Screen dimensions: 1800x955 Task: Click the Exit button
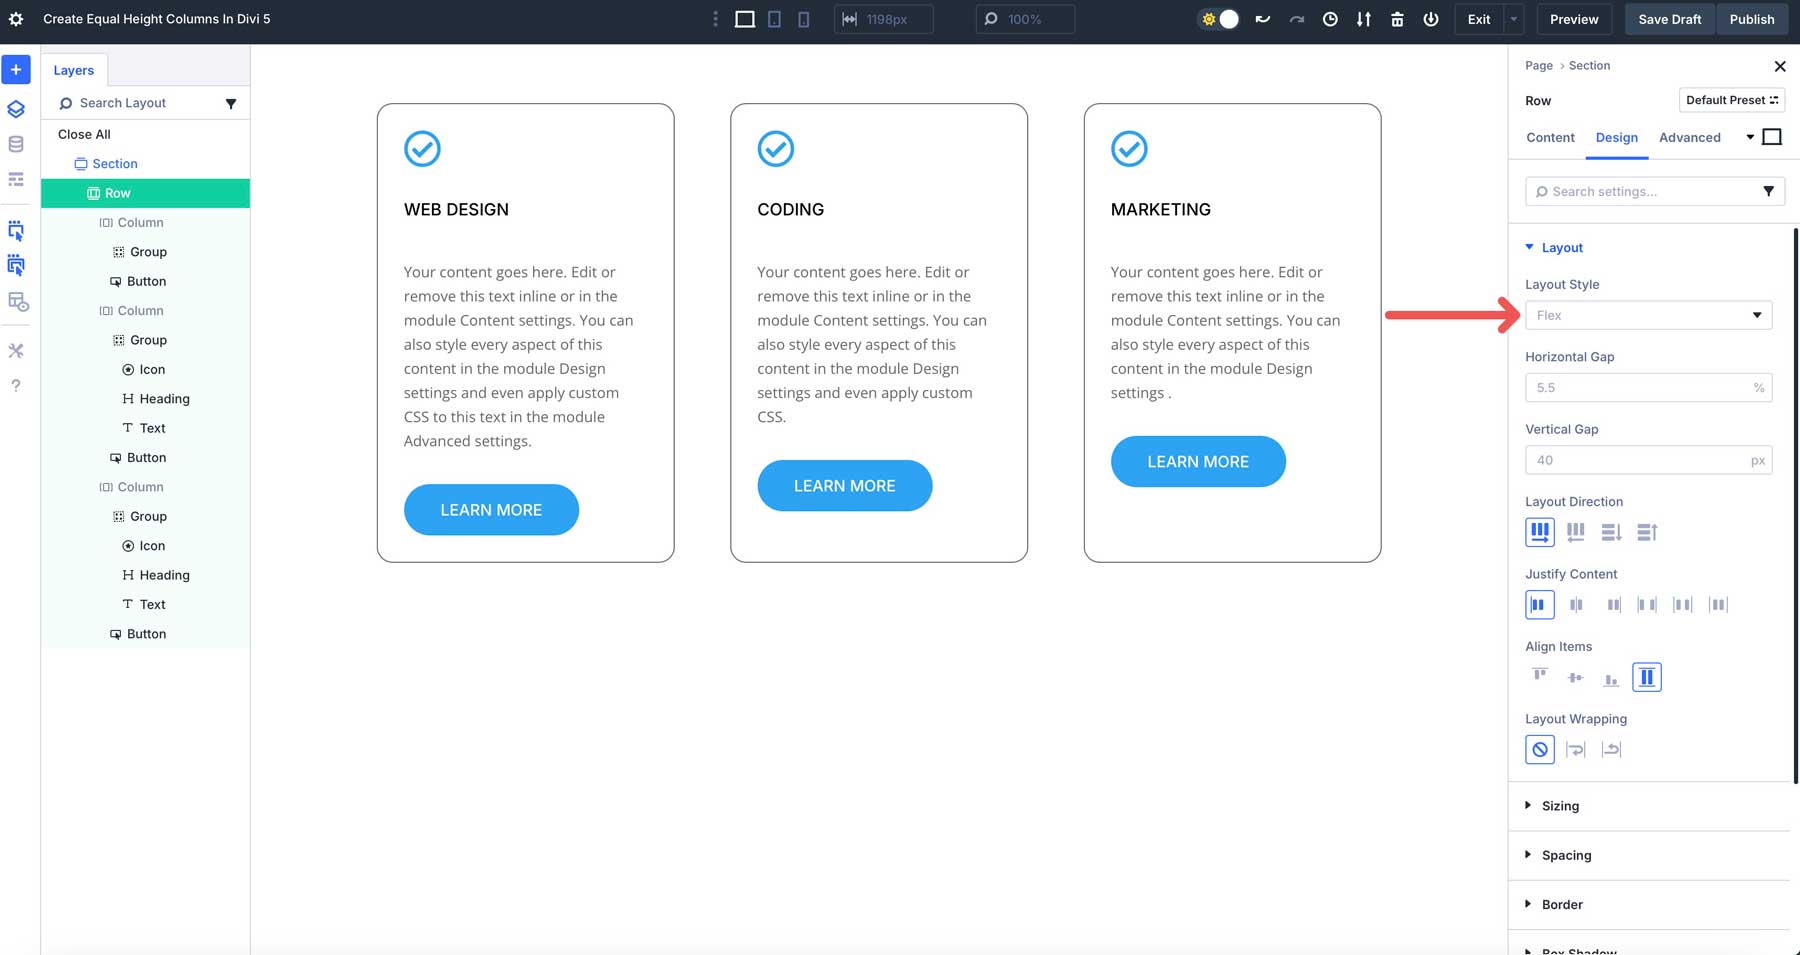(x=1479, y=19)
